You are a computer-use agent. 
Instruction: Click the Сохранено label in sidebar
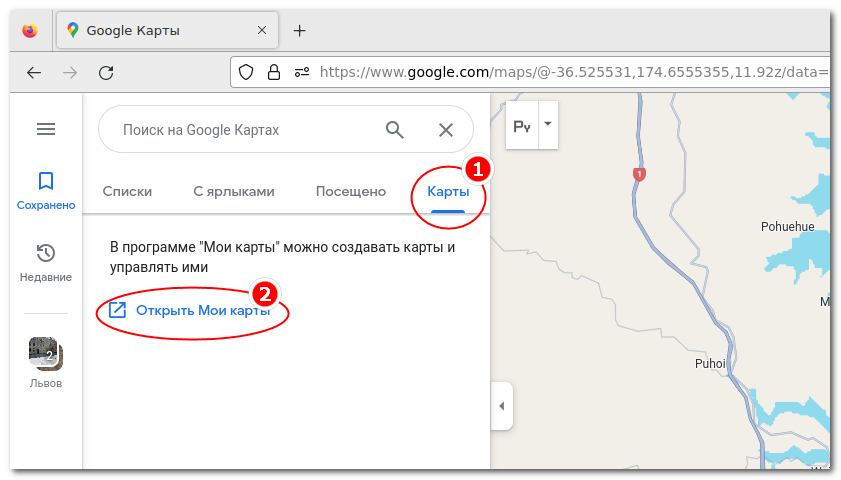46,205
